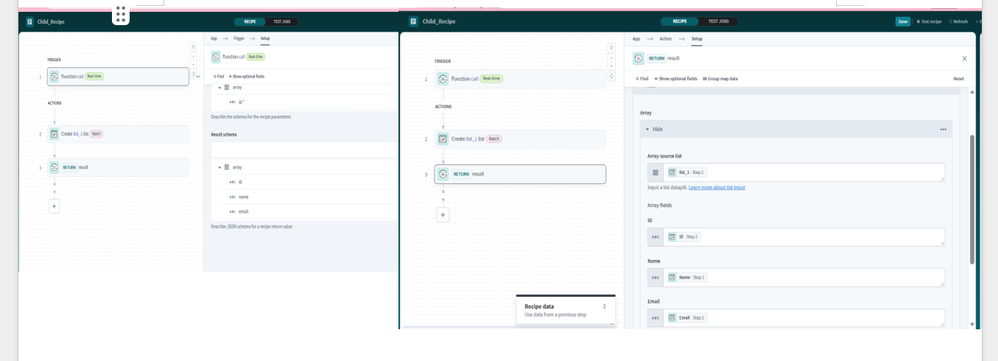Switch to RECIPE tab in right window
The image size is (998, 361).
click(x=680, y=21)
